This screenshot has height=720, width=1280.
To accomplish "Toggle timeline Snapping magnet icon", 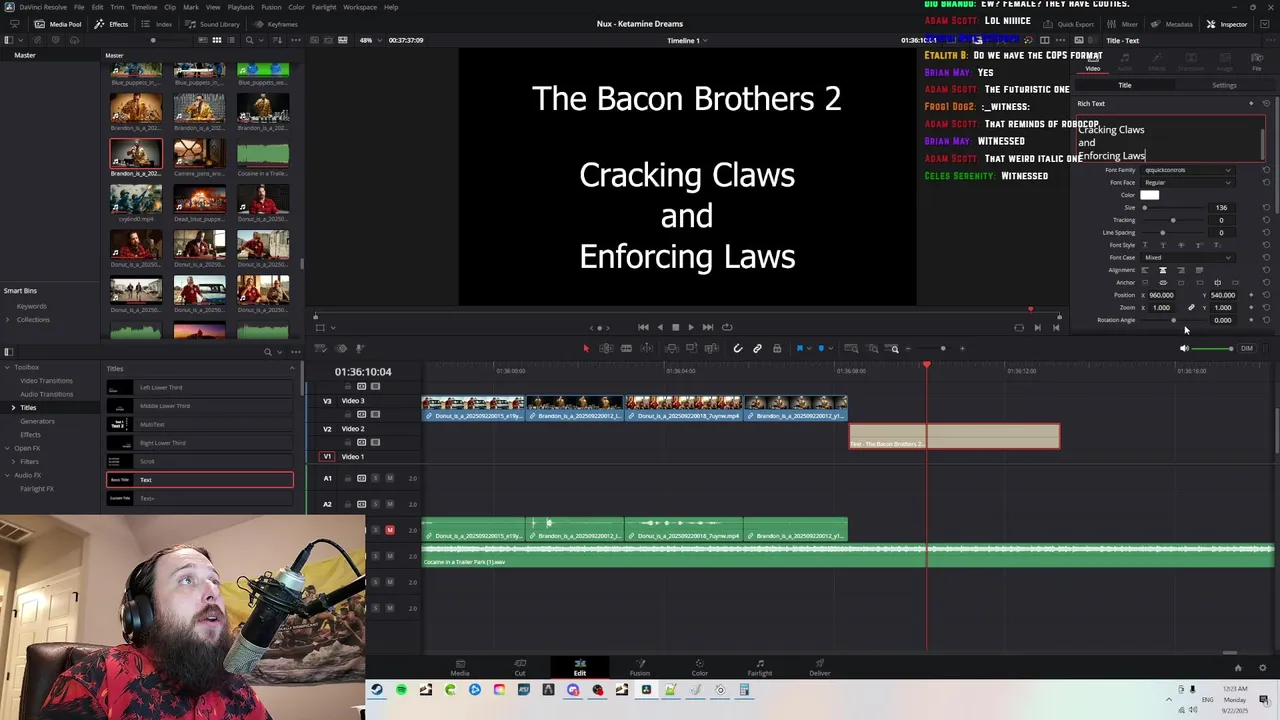I will coord(738,348).
